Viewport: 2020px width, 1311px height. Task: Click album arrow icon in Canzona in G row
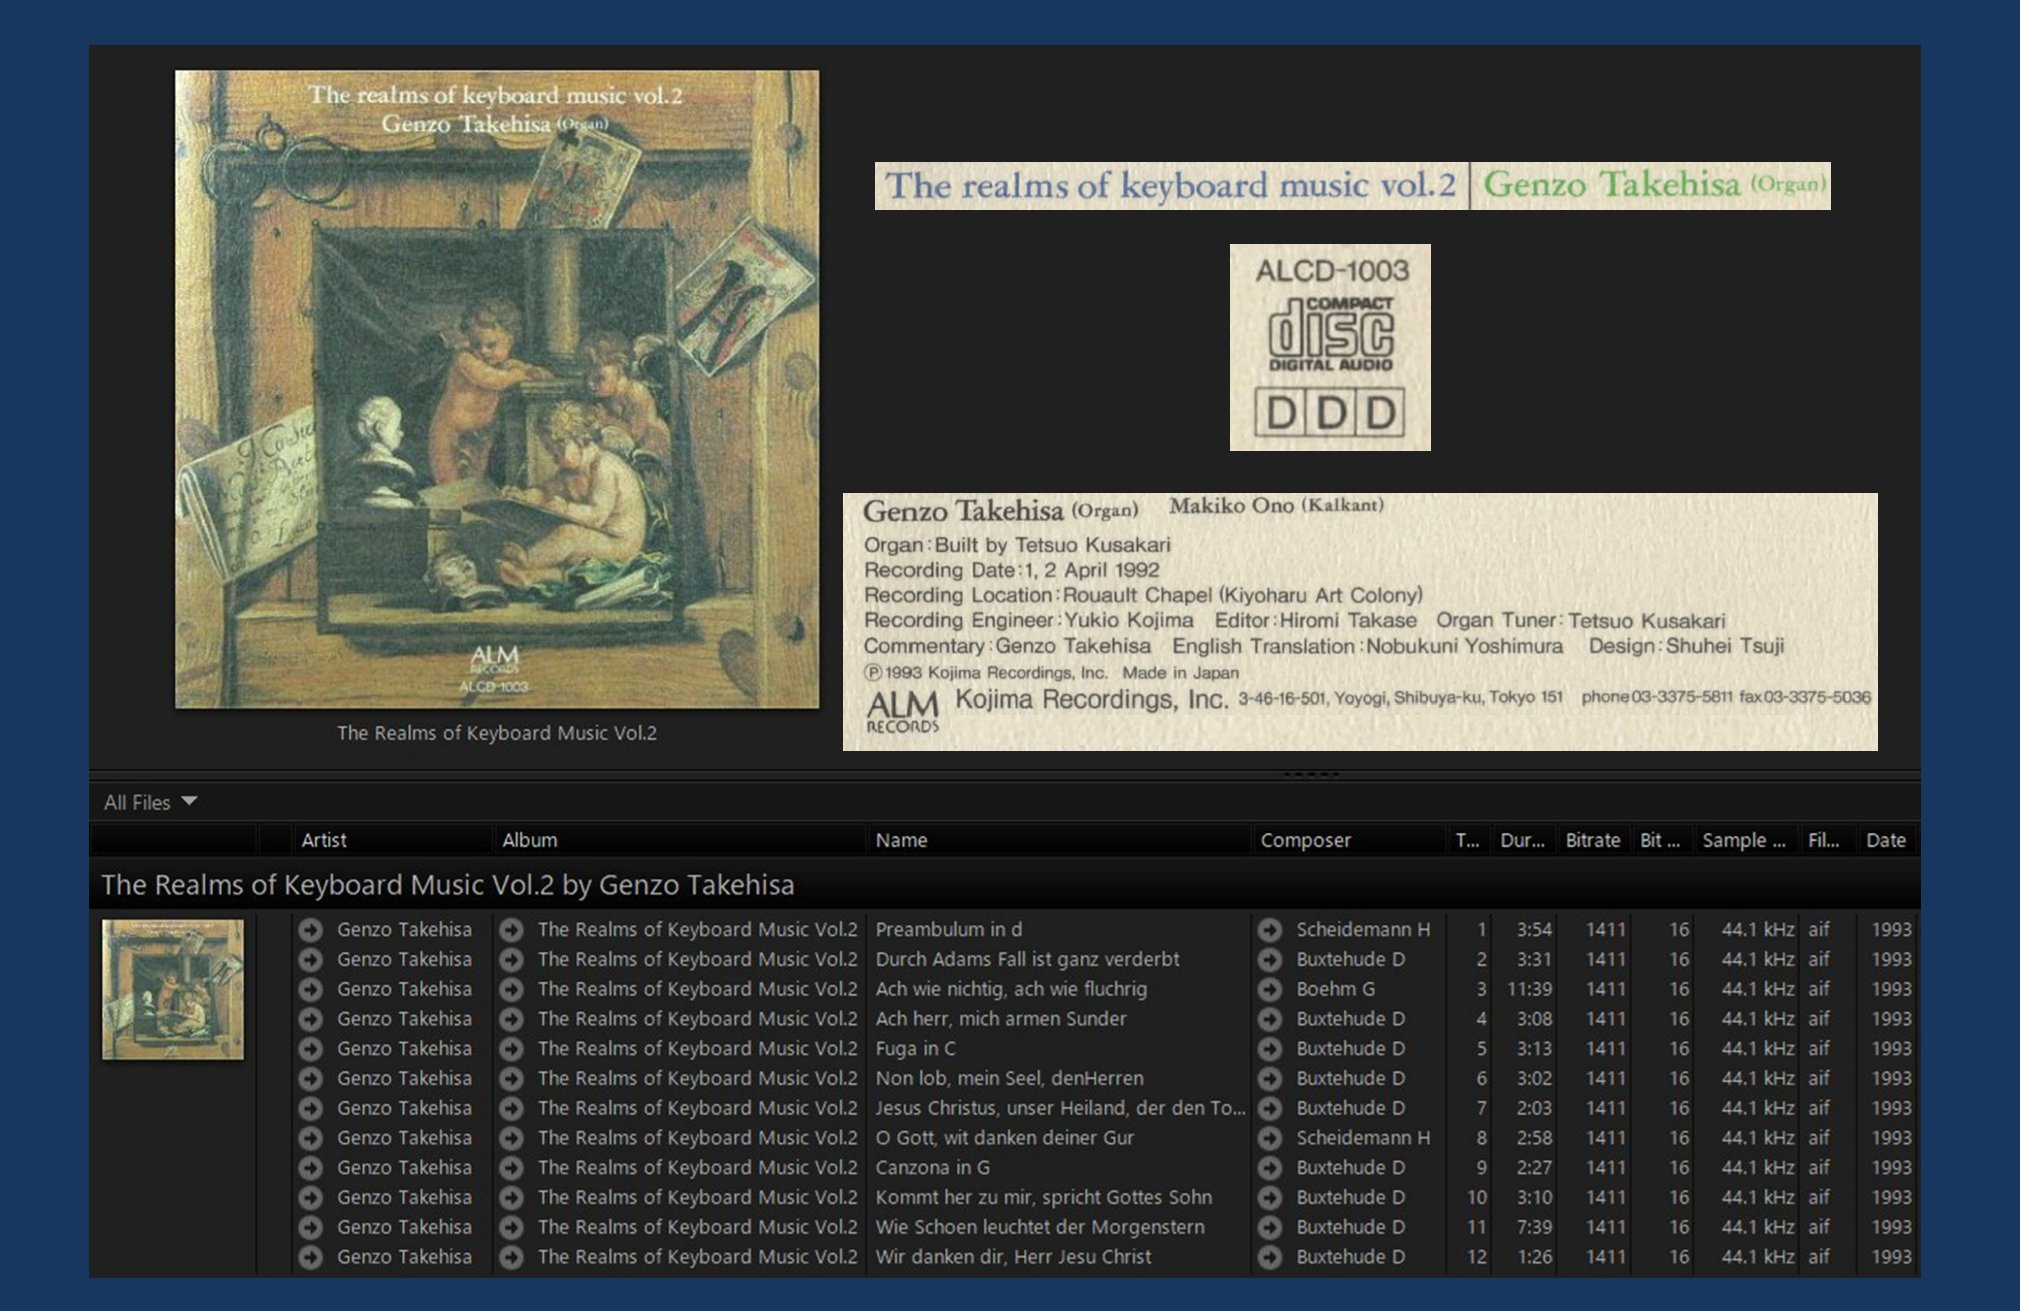click(511, 1167)
